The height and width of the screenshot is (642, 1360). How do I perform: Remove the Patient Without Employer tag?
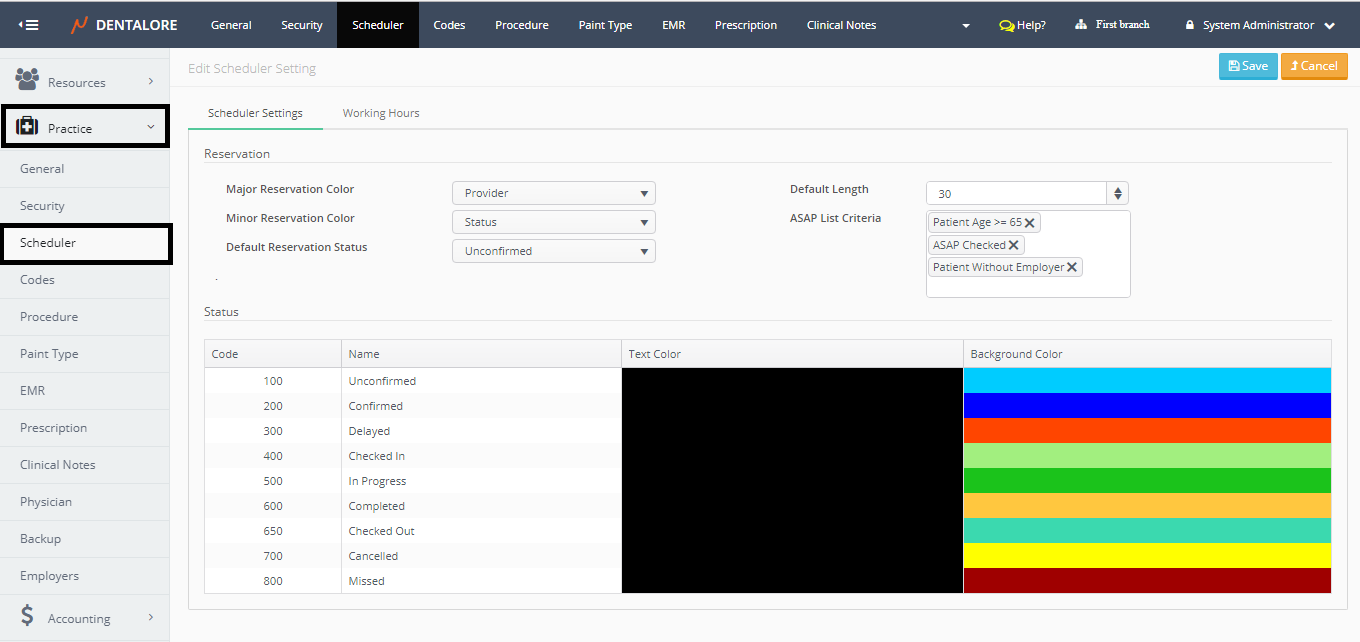1072,267
